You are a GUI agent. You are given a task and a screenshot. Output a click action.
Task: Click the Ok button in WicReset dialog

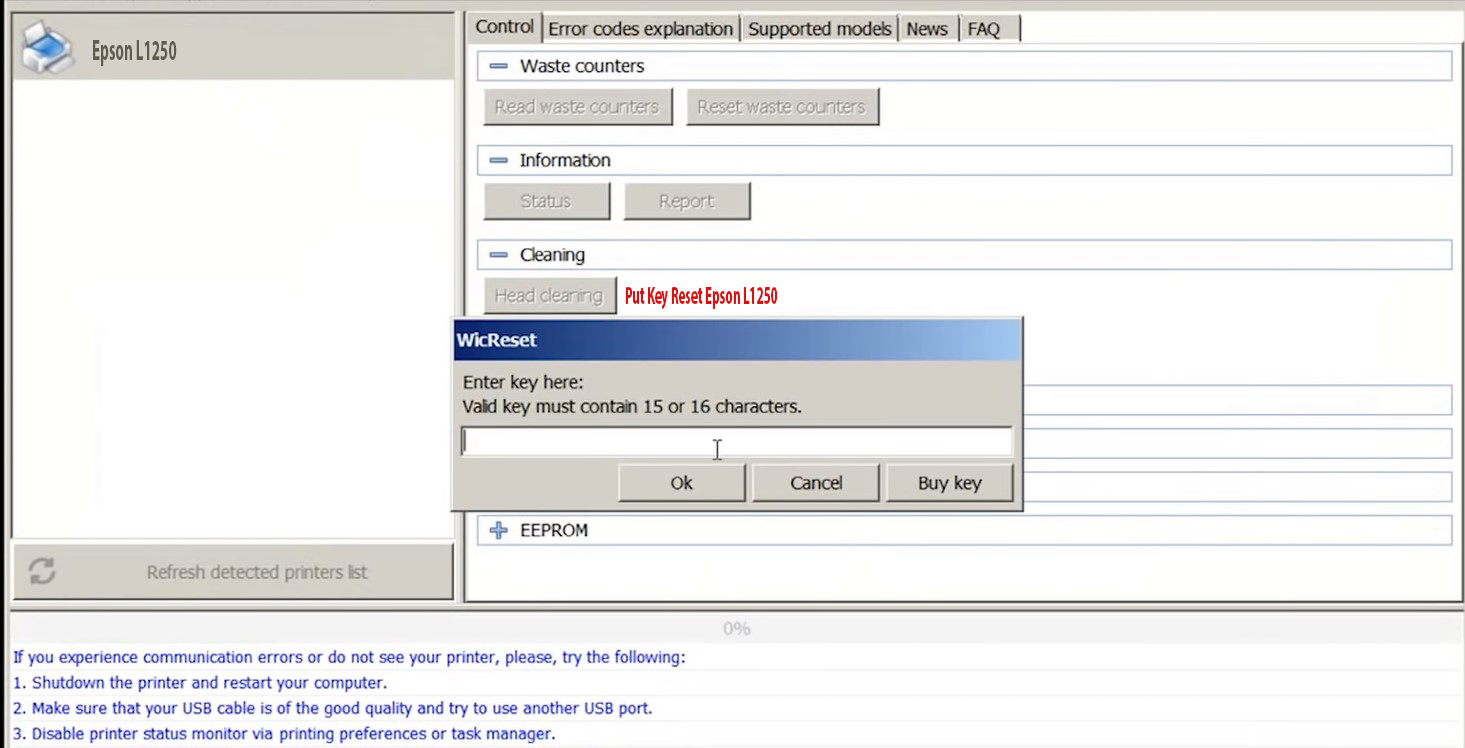coord(681,483)
